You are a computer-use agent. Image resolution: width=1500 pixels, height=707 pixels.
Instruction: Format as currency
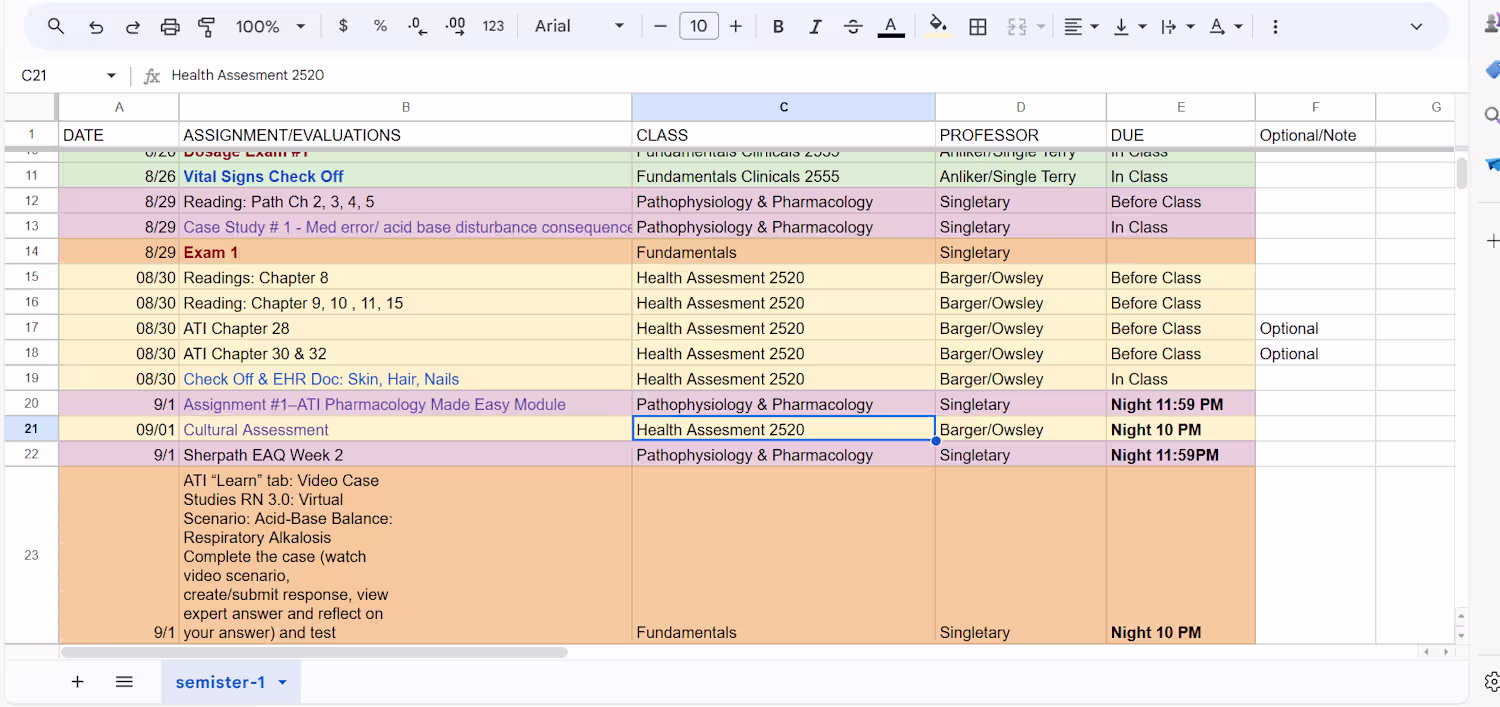tap(343, 26)
